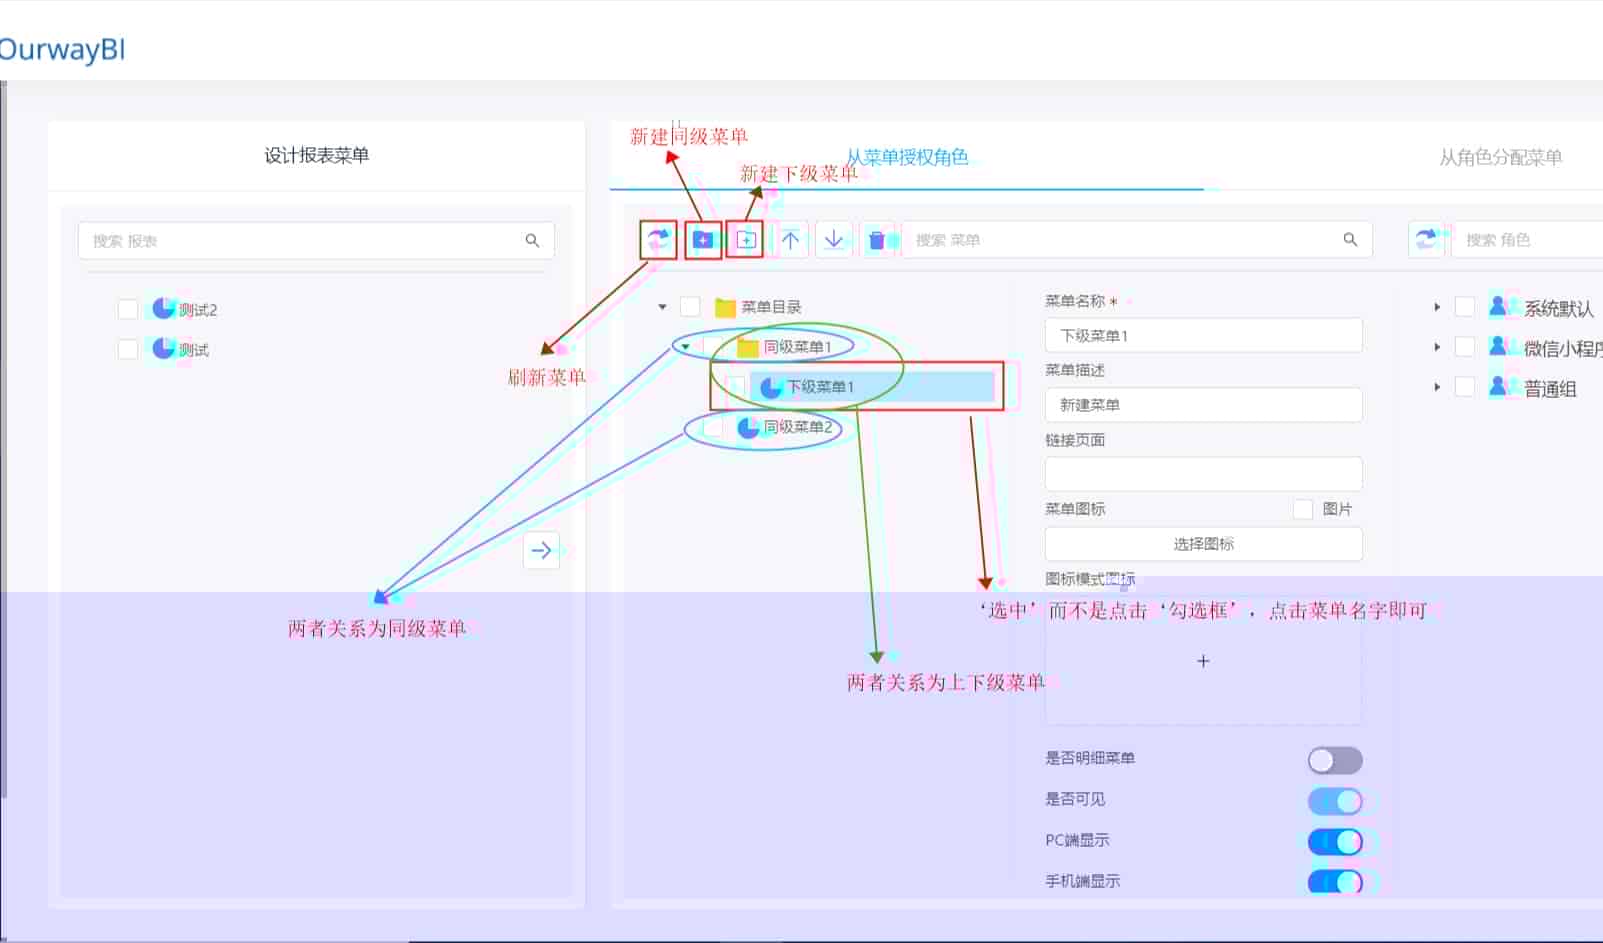Switch to 从角色分配菜单 tab
The width and height of the screenshot is (1603, 943).
tap(1500, 157)
